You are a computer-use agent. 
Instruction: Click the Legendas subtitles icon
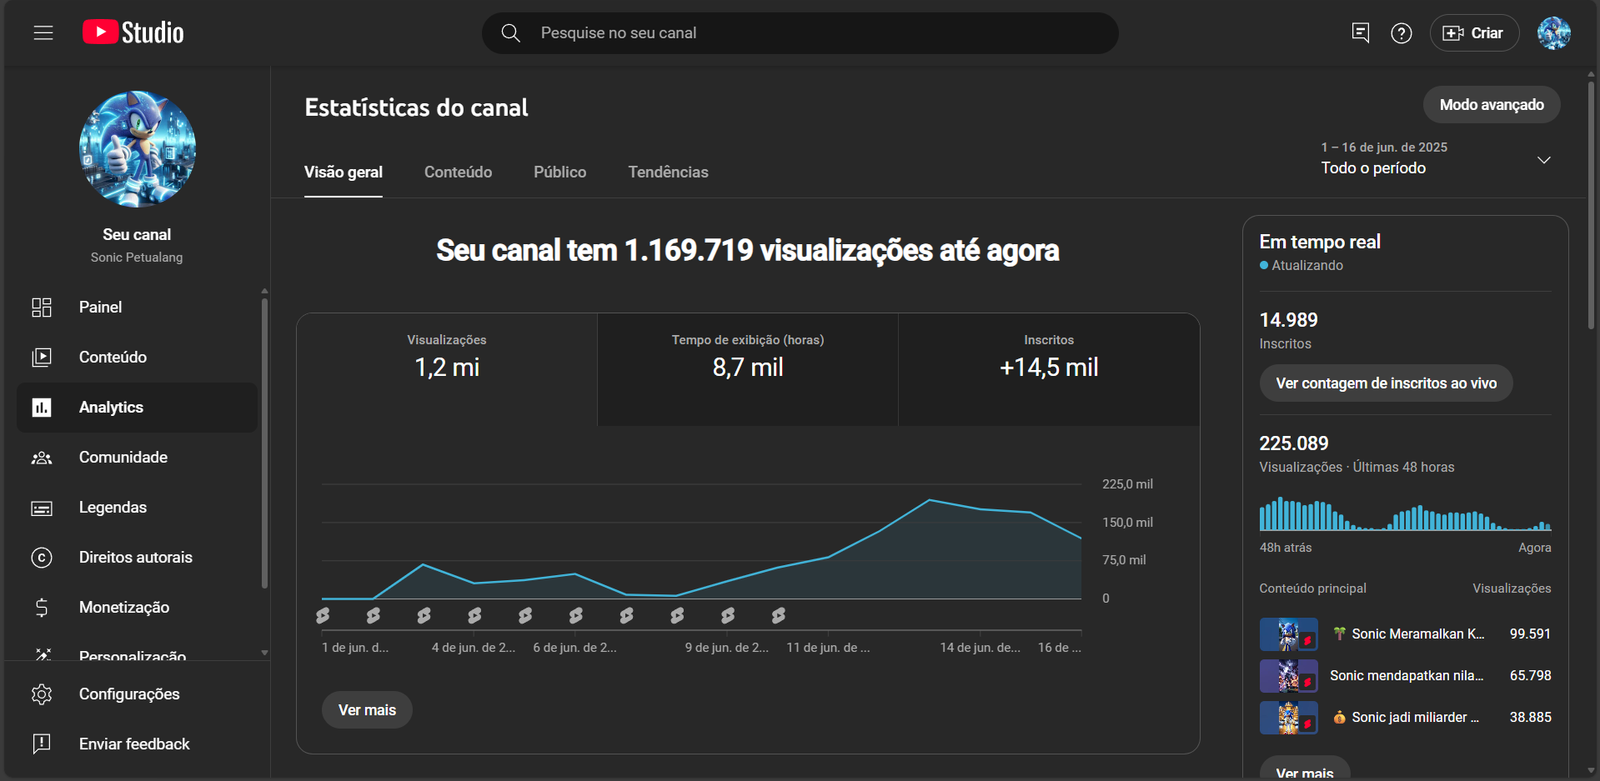(41, 508)
